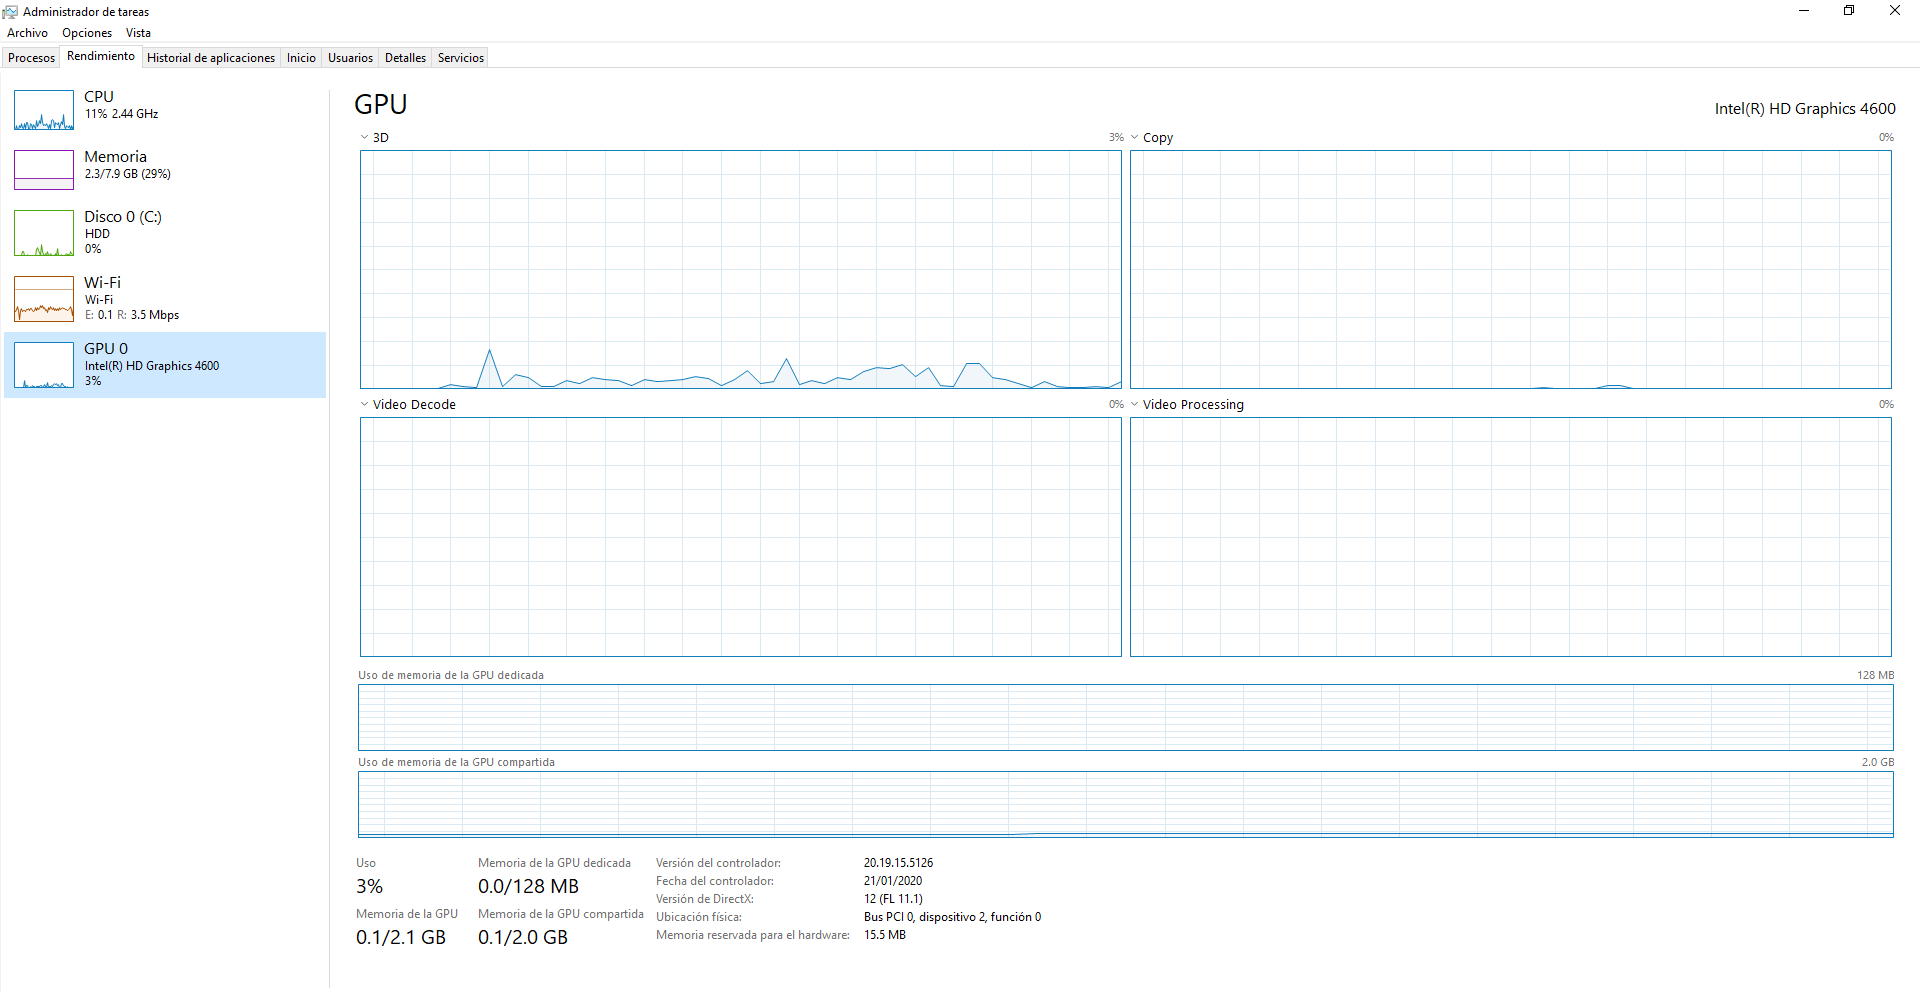Open the Opciones menu
This screenshot has width=1920, height=997.
tap(87, 33)
